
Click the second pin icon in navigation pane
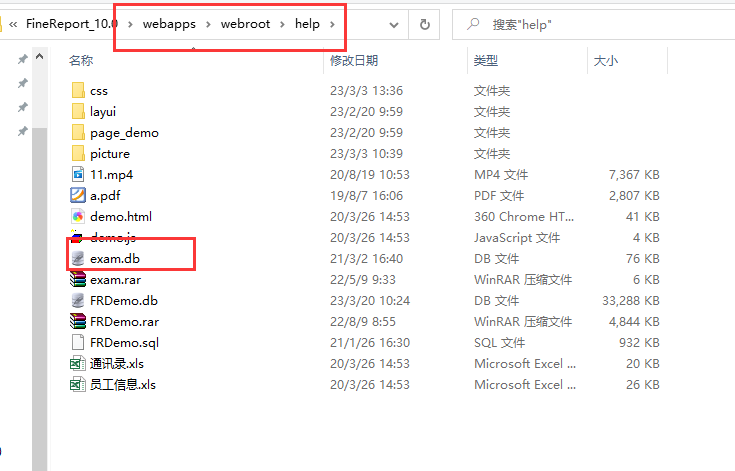(22, 83)
